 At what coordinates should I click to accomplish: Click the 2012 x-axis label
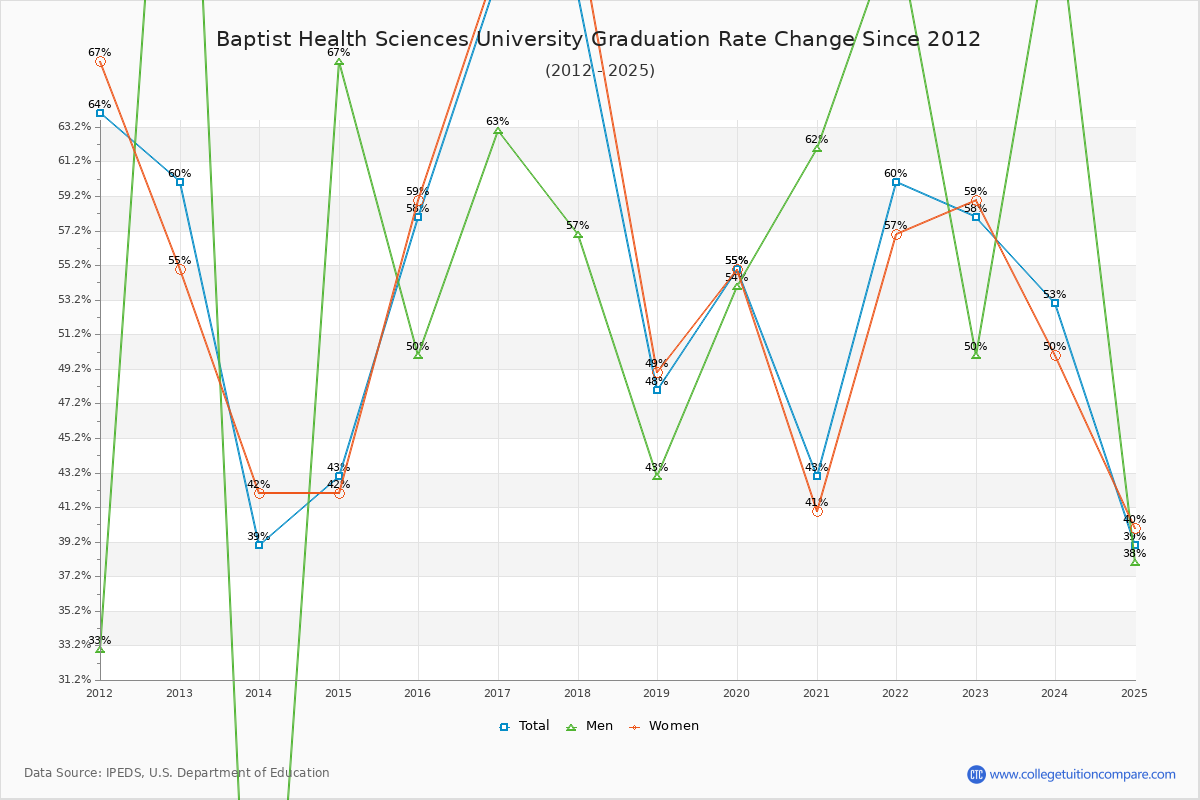click(x=100, y=692)
